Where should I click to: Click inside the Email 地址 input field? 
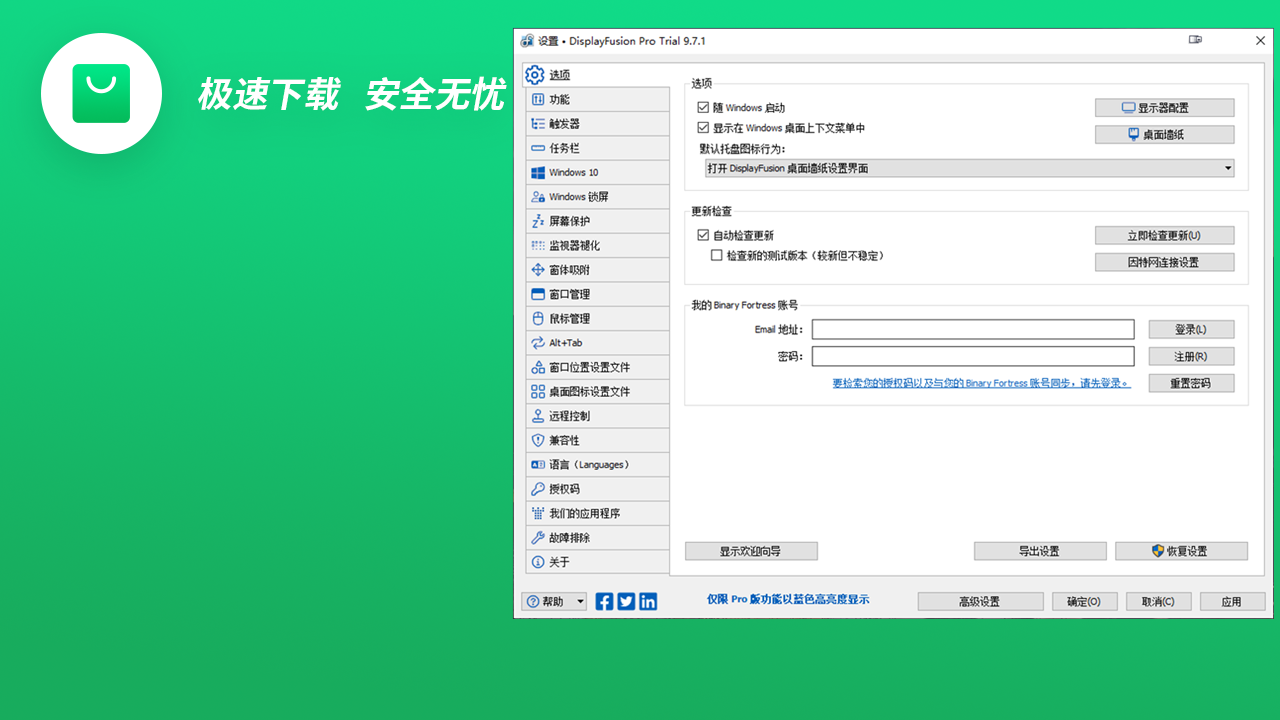(973, 329)
